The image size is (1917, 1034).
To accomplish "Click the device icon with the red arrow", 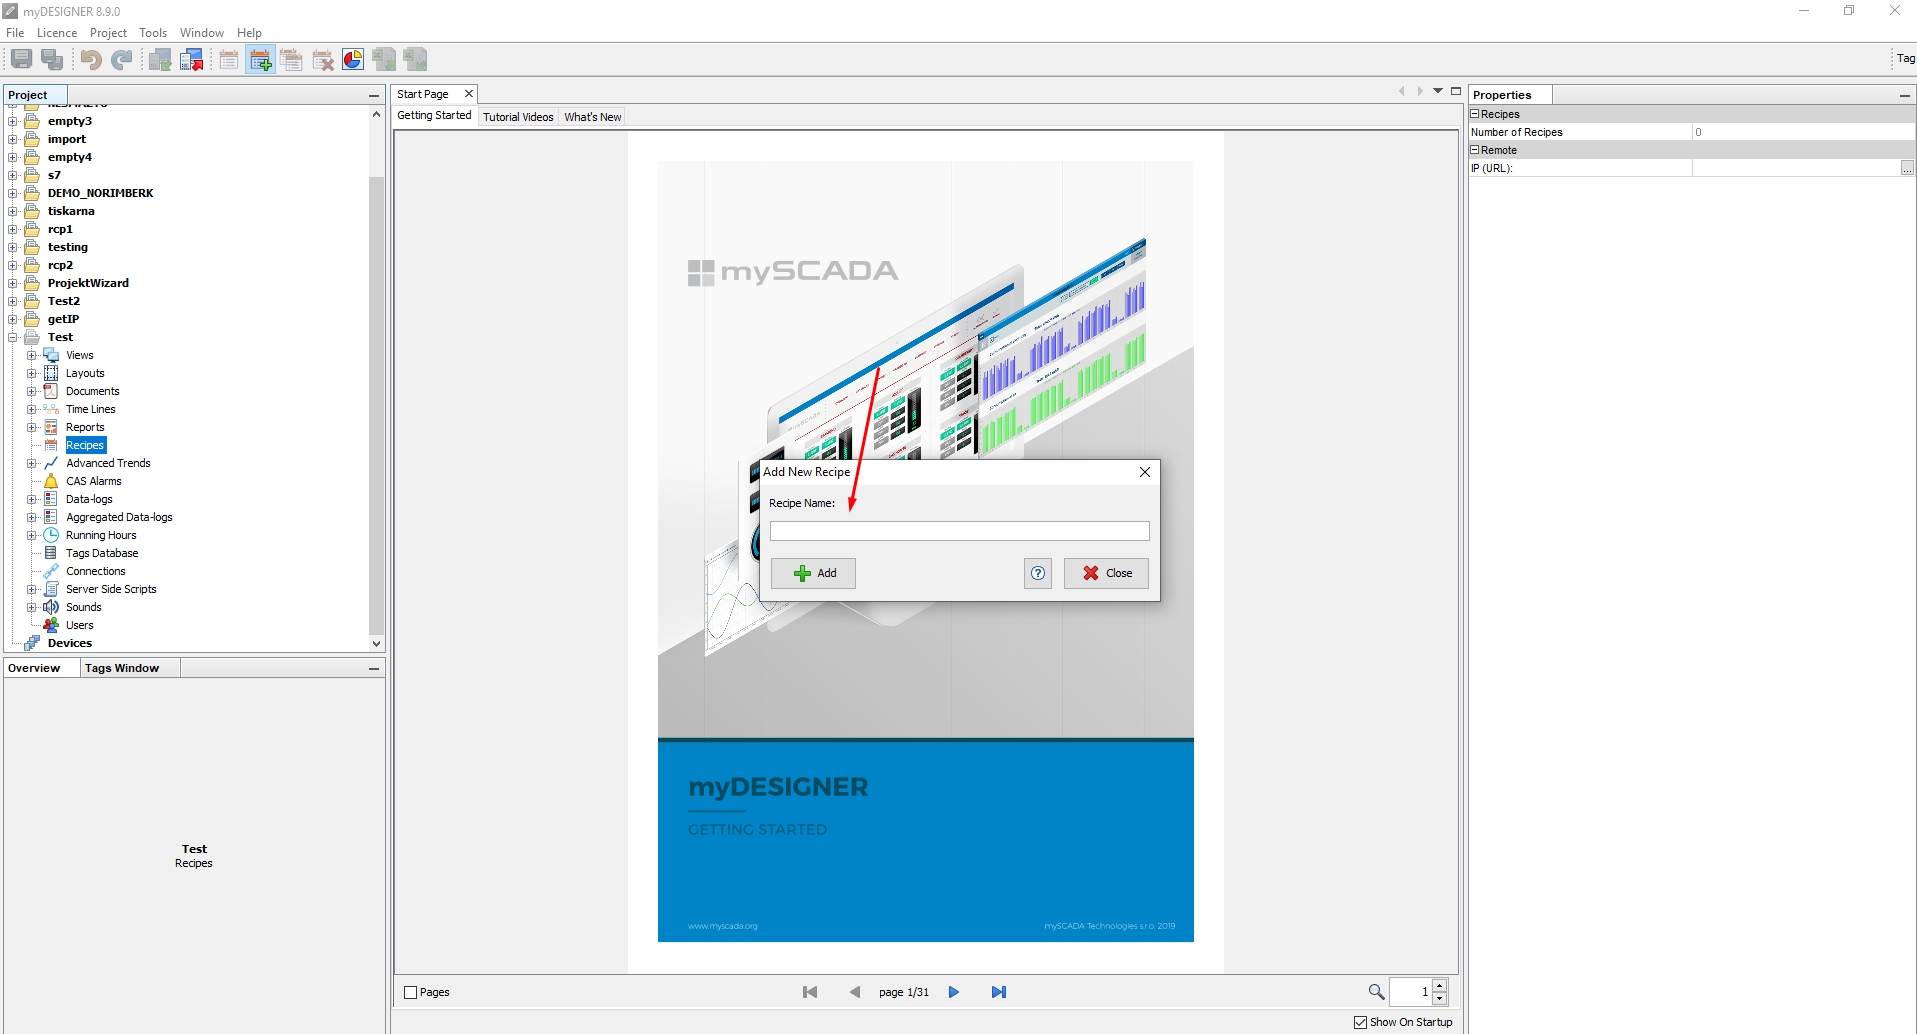I will pyautogui.click(x=191, y=60).
